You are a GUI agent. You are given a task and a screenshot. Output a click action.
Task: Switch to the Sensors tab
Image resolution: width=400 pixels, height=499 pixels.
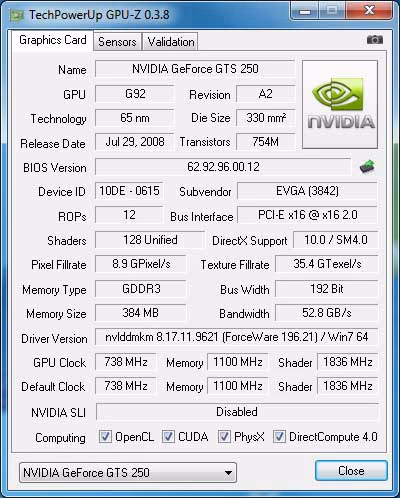click(x=117, y=42)
